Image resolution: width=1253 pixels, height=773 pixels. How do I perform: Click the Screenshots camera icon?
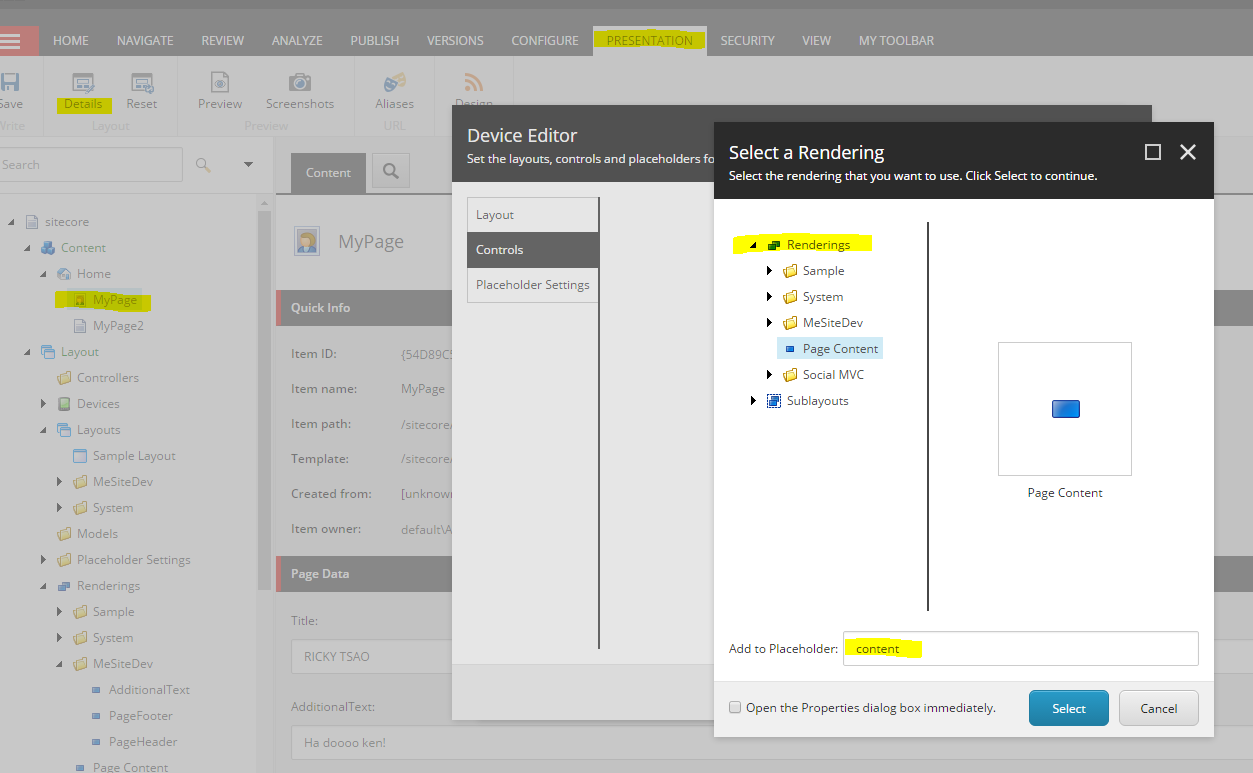[300, 84]
